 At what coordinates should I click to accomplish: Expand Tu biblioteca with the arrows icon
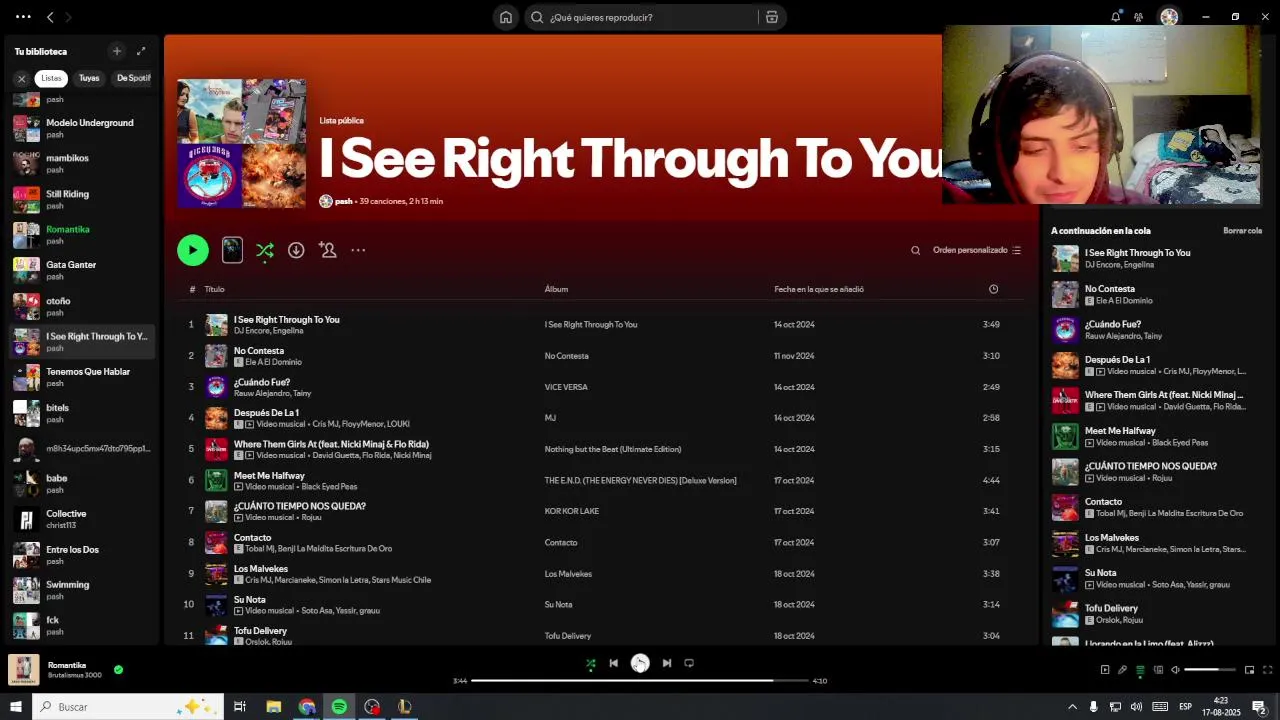141,51
